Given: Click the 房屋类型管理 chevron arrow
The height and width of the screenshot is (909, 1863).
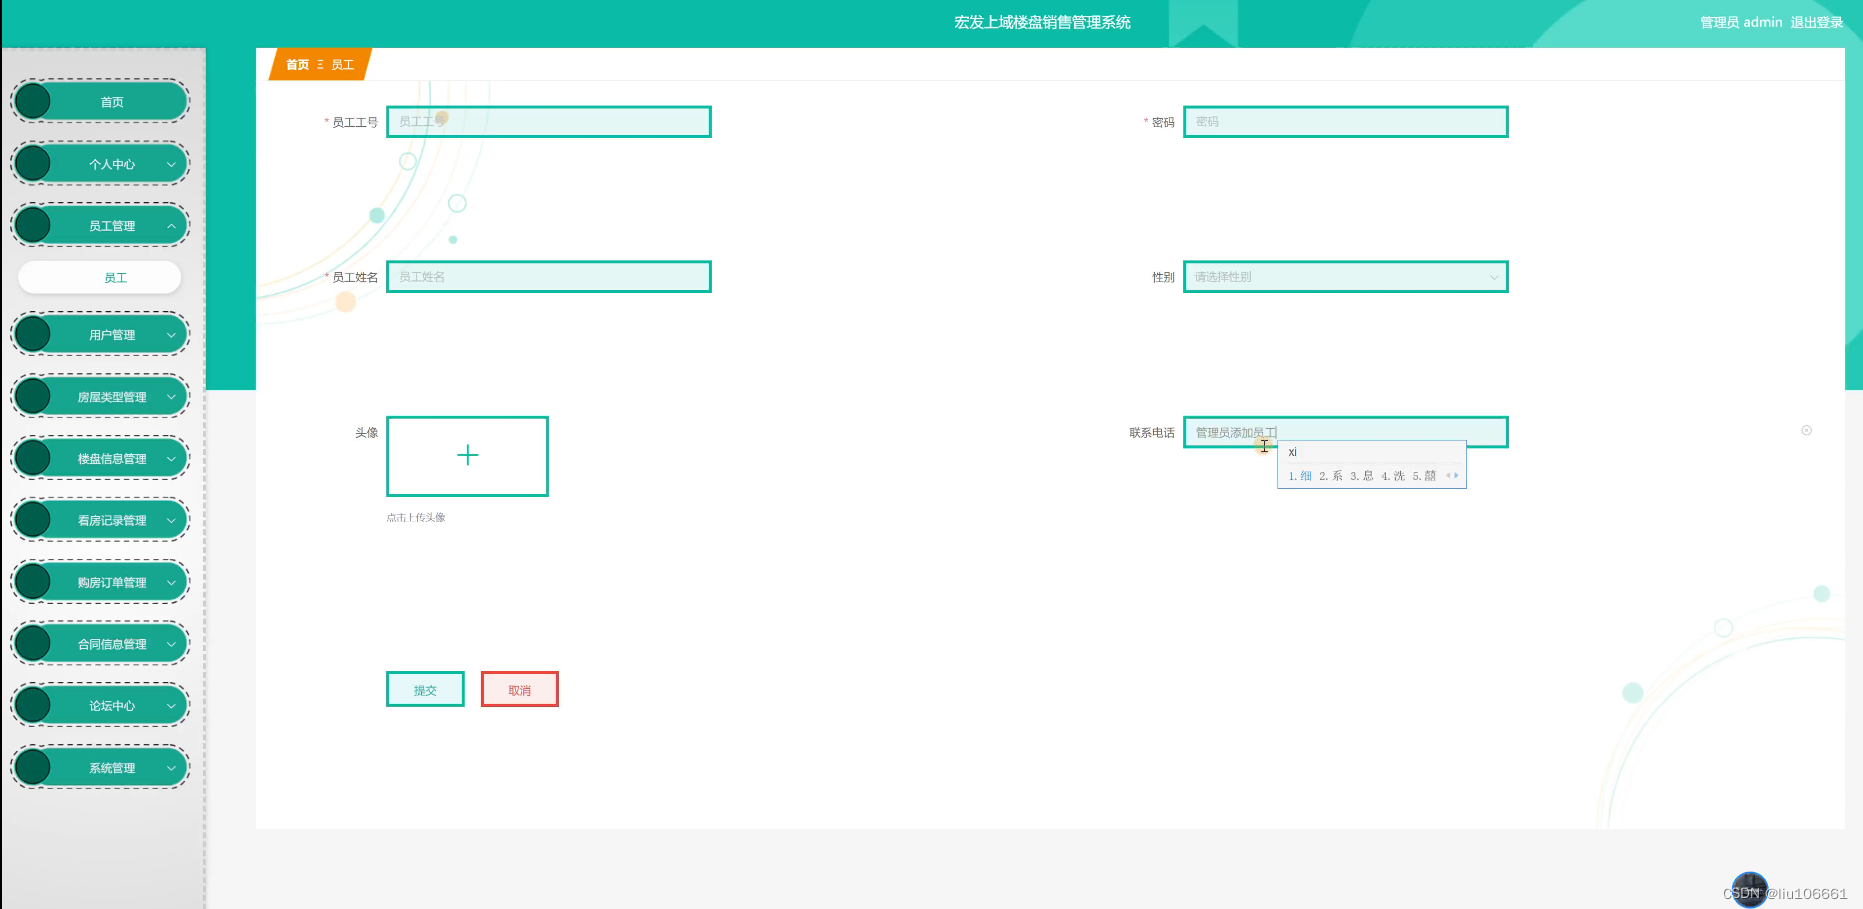Looking at the screenshot, I should point(171,397).
